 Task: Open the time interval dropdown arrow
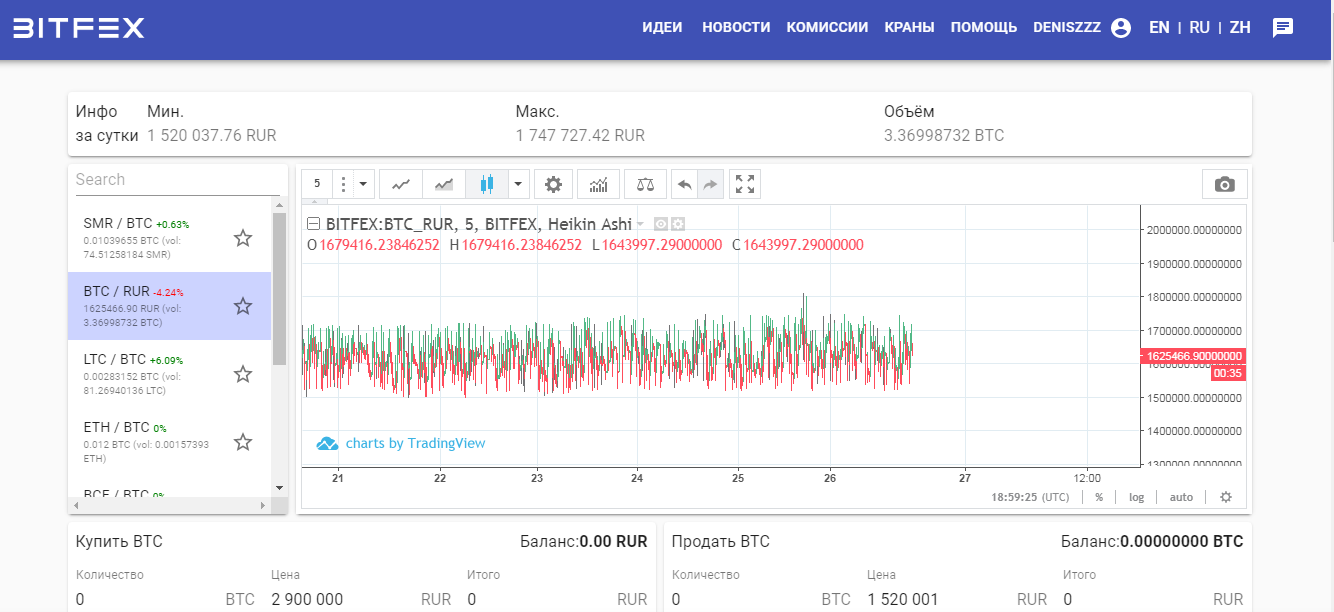[x=363, y=184]
